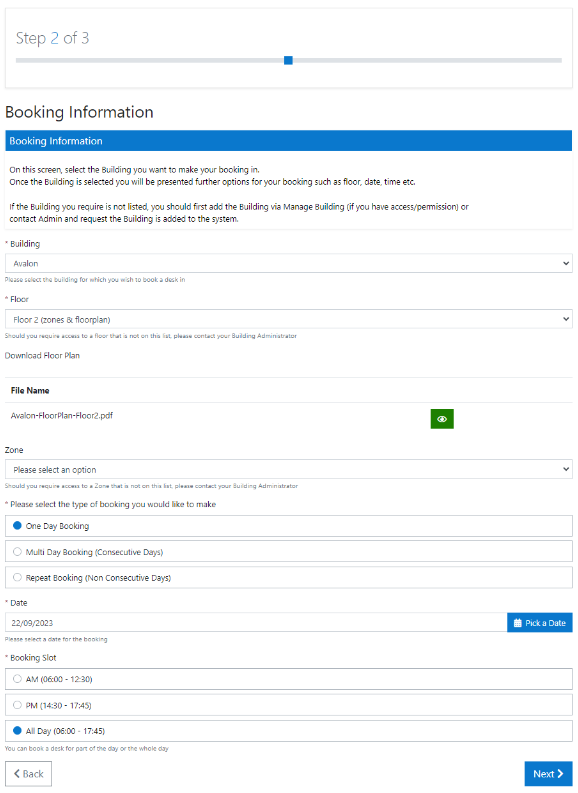The height and width of the screenshot is (793, 578).
Task: Go back with the Back button
Action: tap(28, 773)
